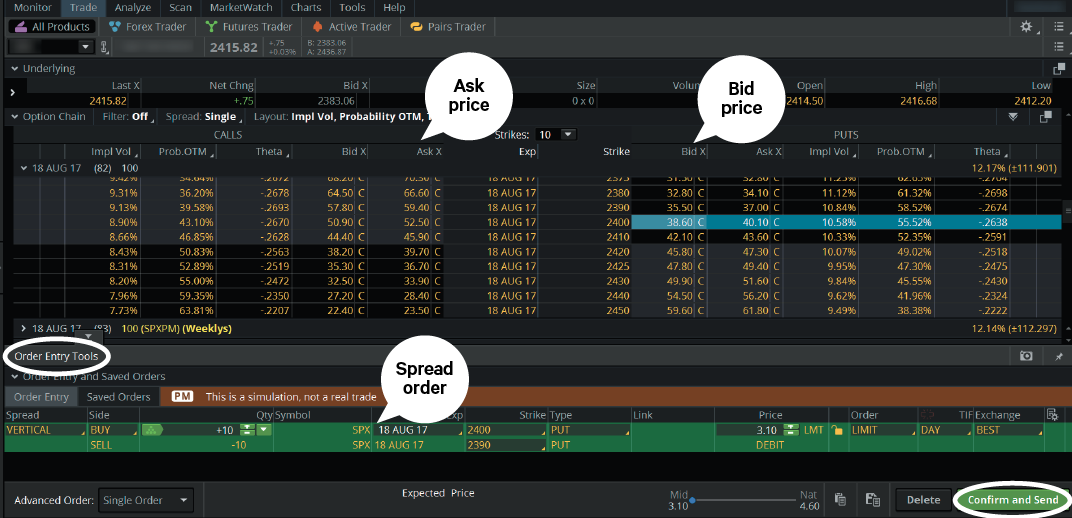This screenshot has width=1072, height=518.
Task: Click the Order Entry Tools header
Action: click(56, 356)
